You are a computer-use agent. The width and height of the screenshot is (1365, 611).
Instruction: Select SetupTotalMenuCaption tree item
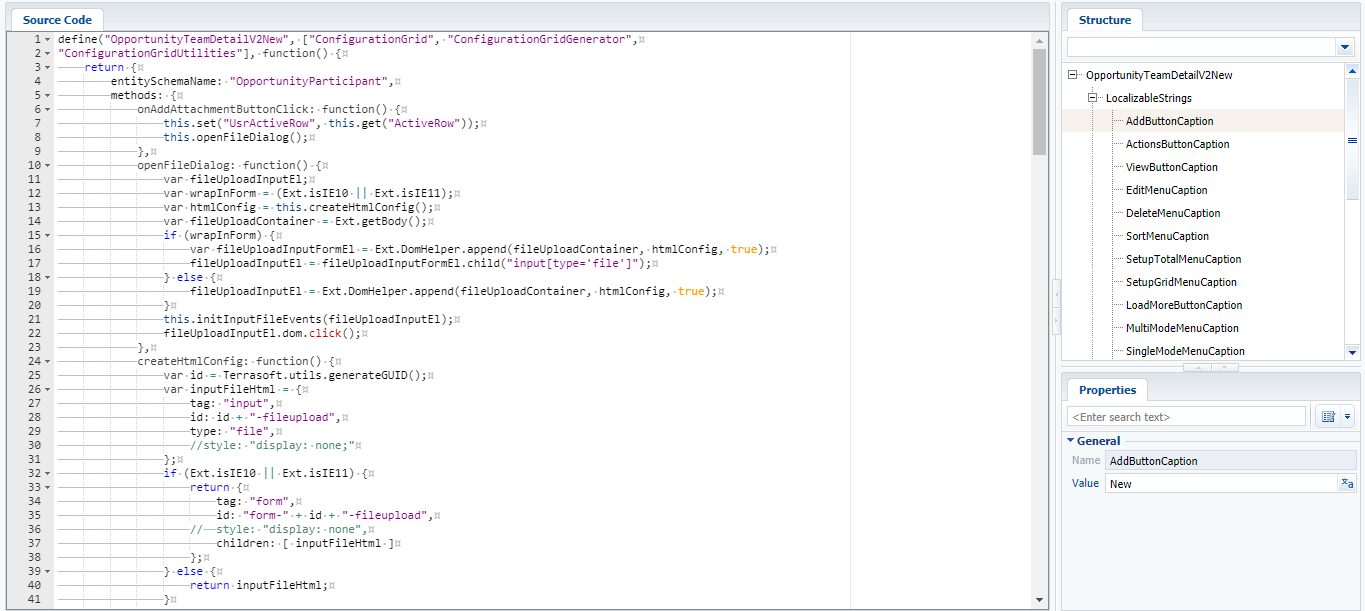coord(1183,259)
